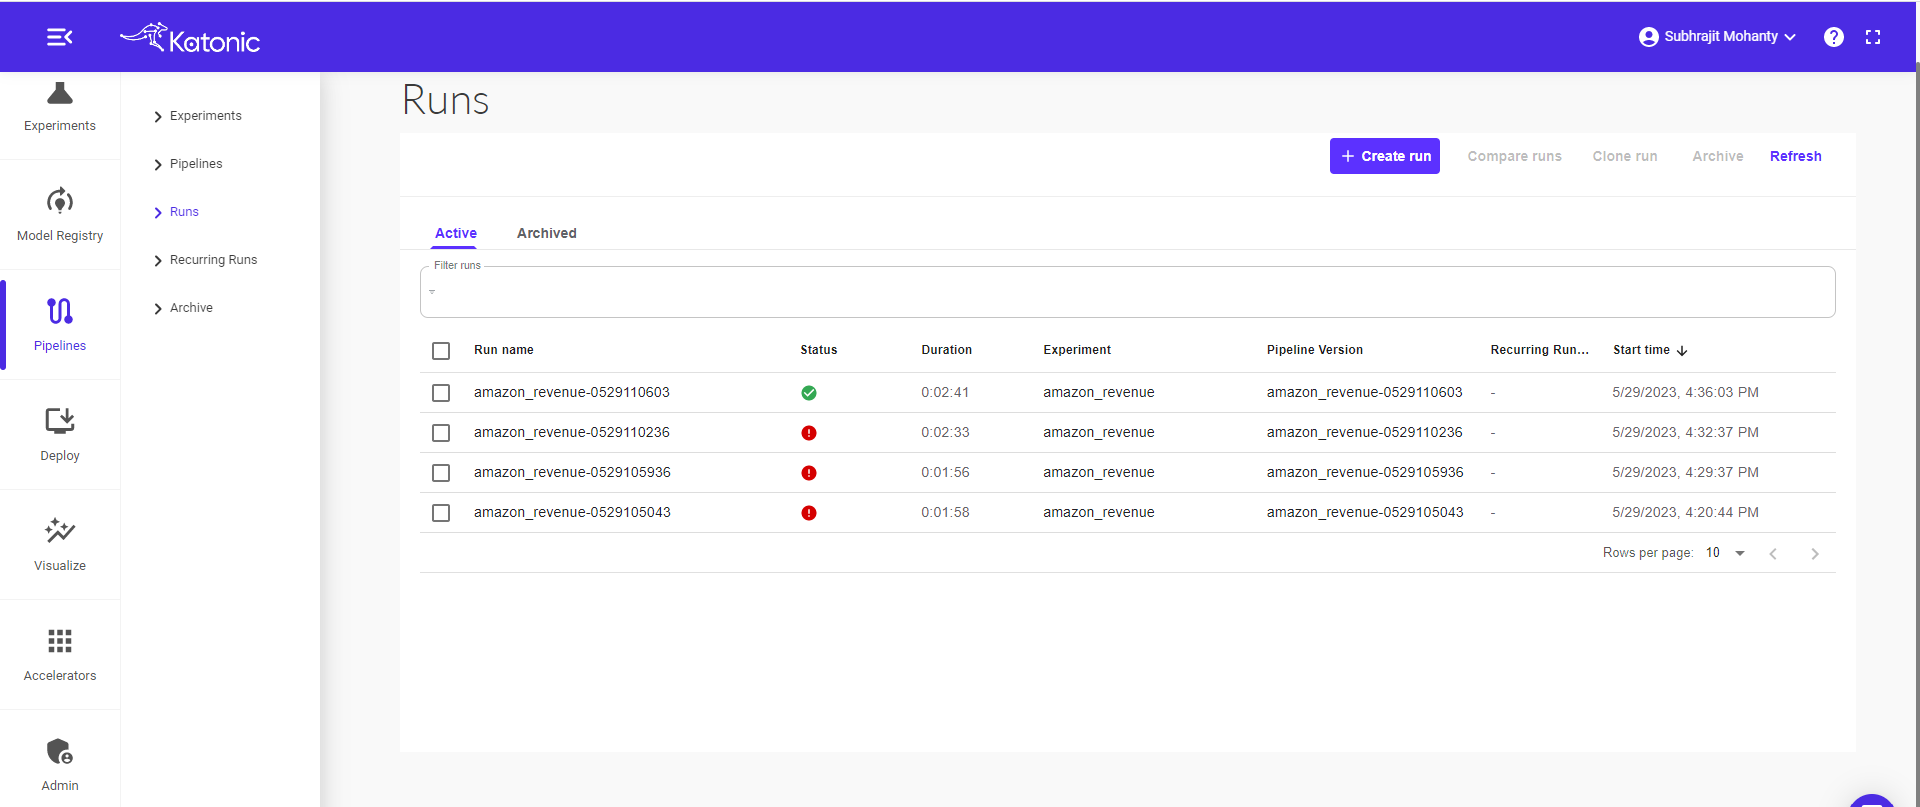1920x807 pixels.
Task: Click Pipeline Version column header
Action: click(1315, 350)
